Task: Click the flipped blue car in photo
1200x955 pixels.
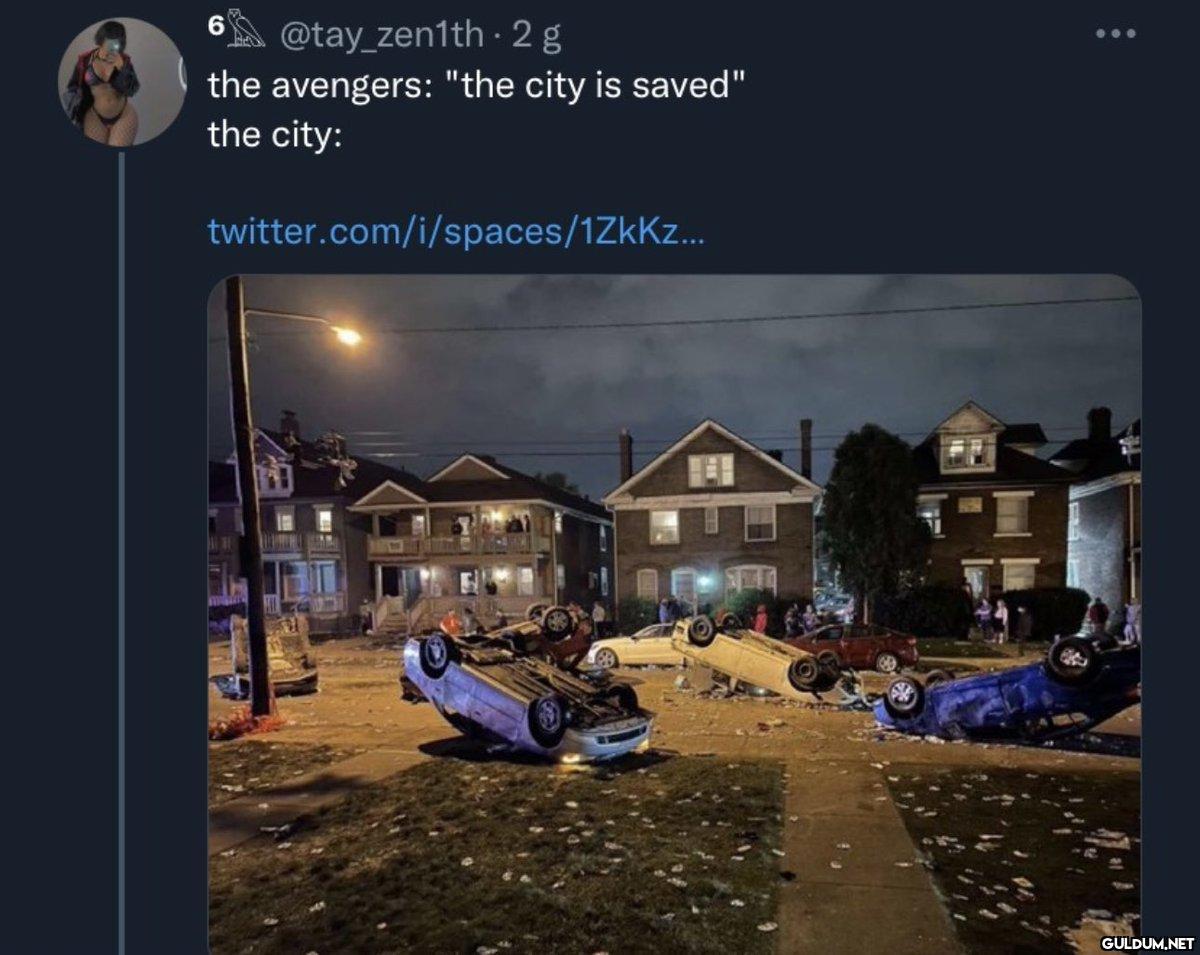Action: pos(1007,690)
